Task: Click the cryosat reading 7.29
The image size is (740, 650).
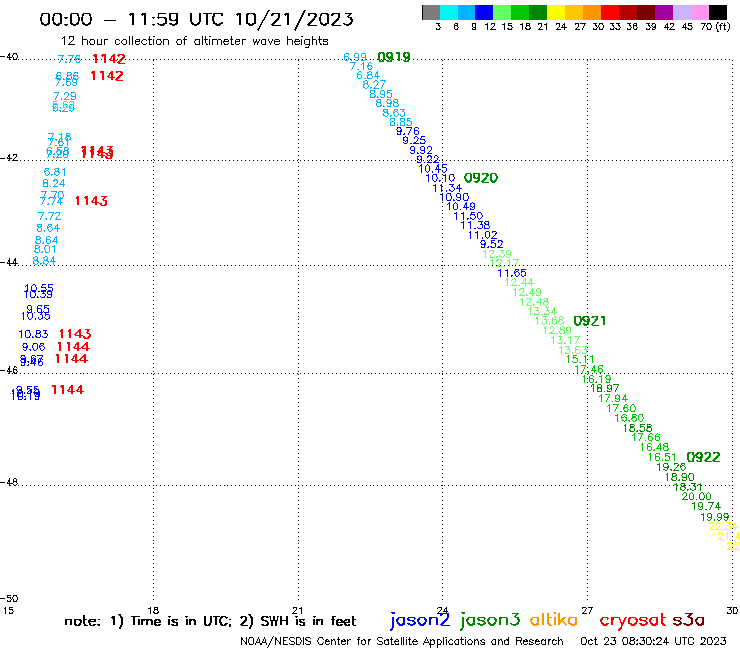Action: click(x=65, y=96)
